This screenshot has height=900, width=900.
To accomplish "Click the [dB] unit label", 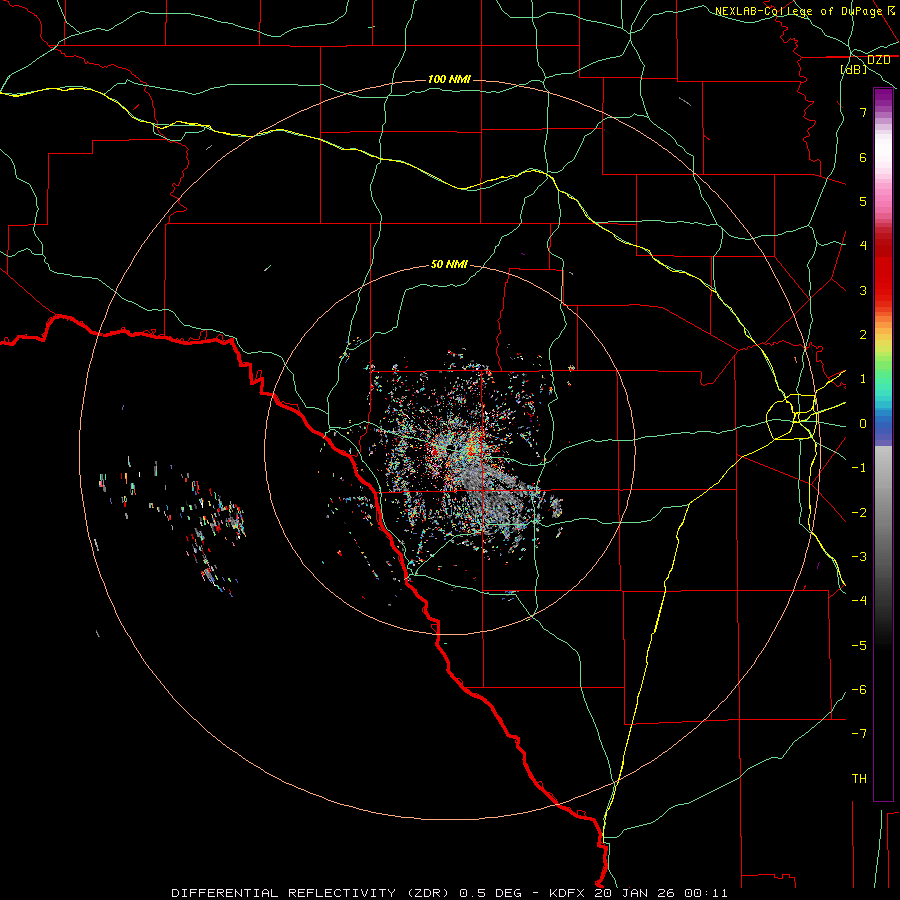I will tap(854, 69).
